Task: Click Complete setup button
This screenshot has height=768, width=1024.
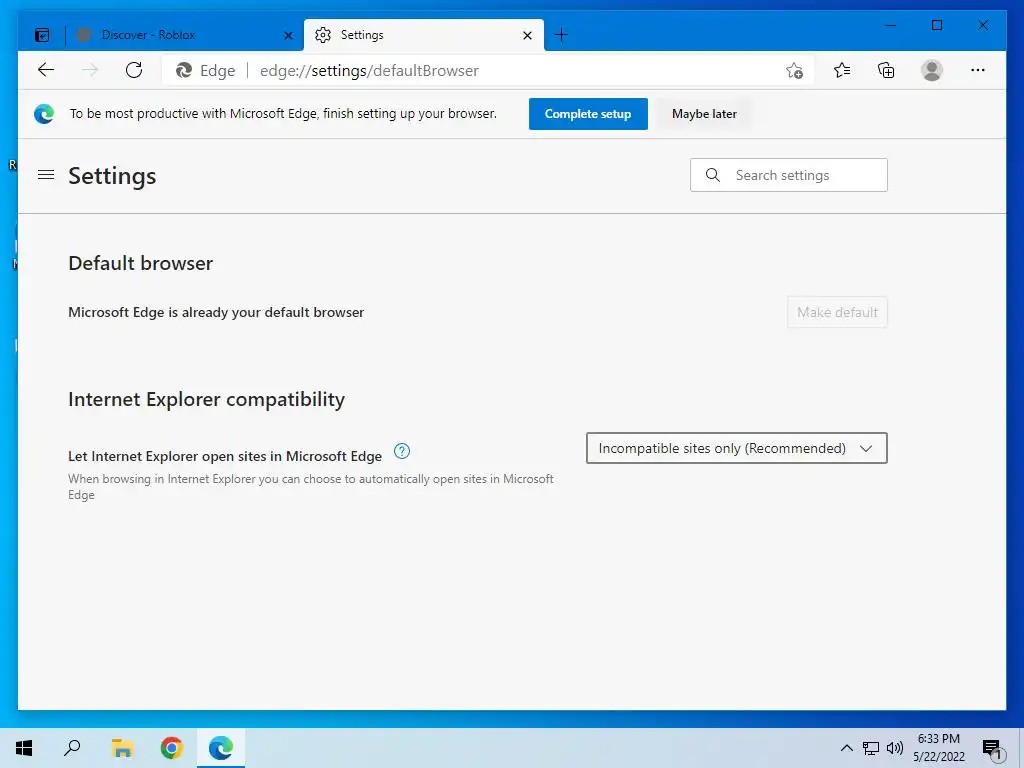Action: pos(588,114)
